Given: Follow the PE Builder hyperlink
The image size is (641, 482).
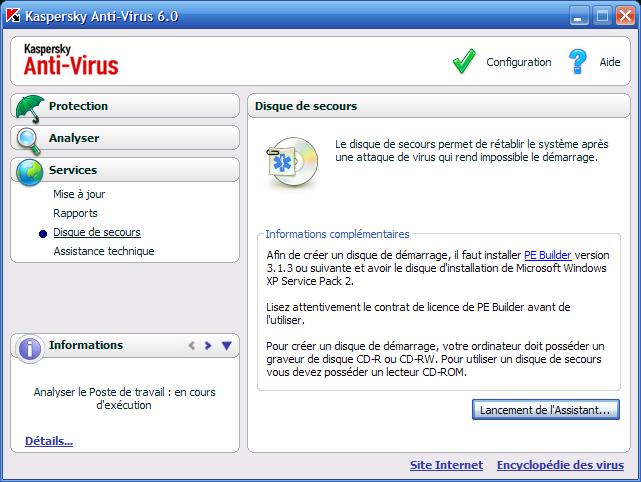Looking at the screenshot, I should [547, 255].
